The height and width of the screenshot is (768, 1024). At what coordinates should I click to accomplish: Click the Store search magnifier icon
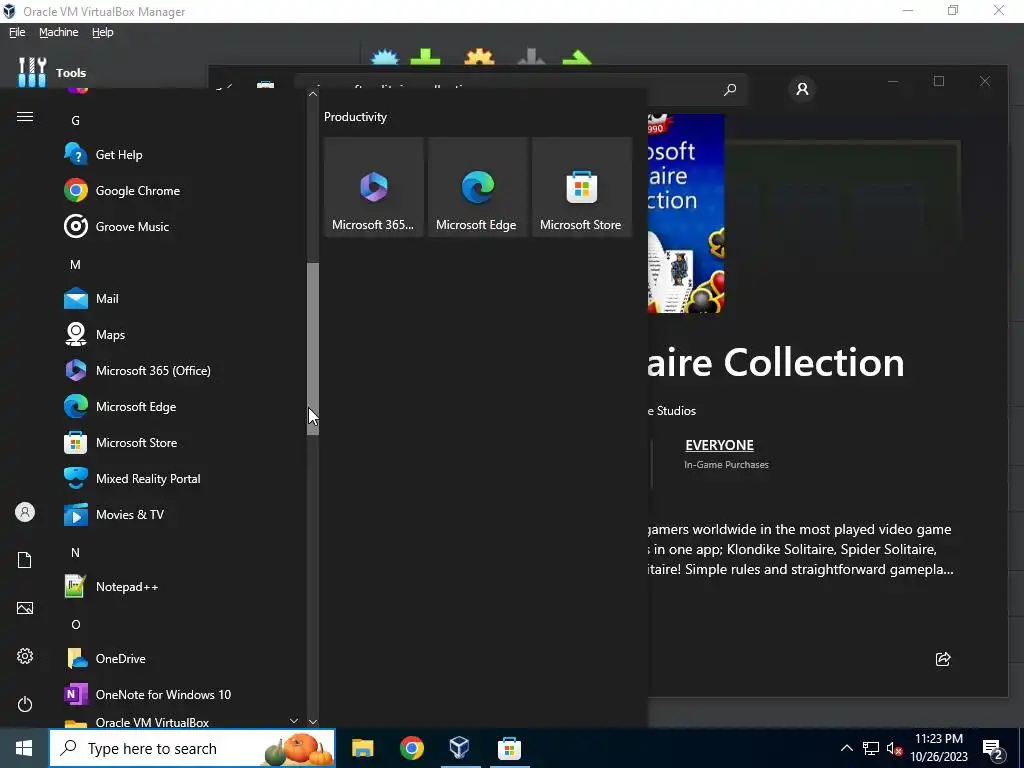(730, 89)
